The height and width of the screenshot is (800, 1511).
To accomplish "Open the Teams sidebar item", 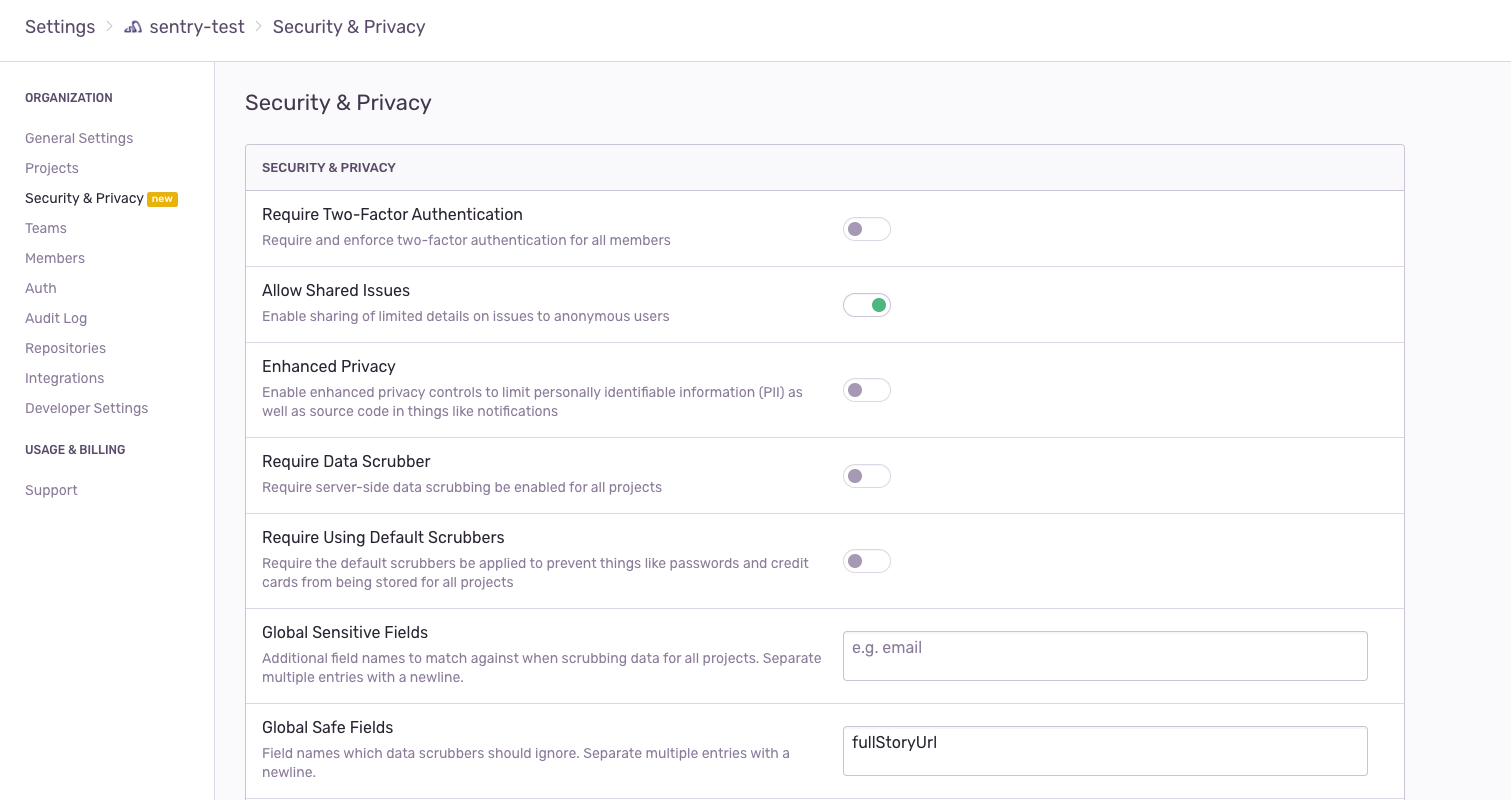I will [x=46, y=228].
